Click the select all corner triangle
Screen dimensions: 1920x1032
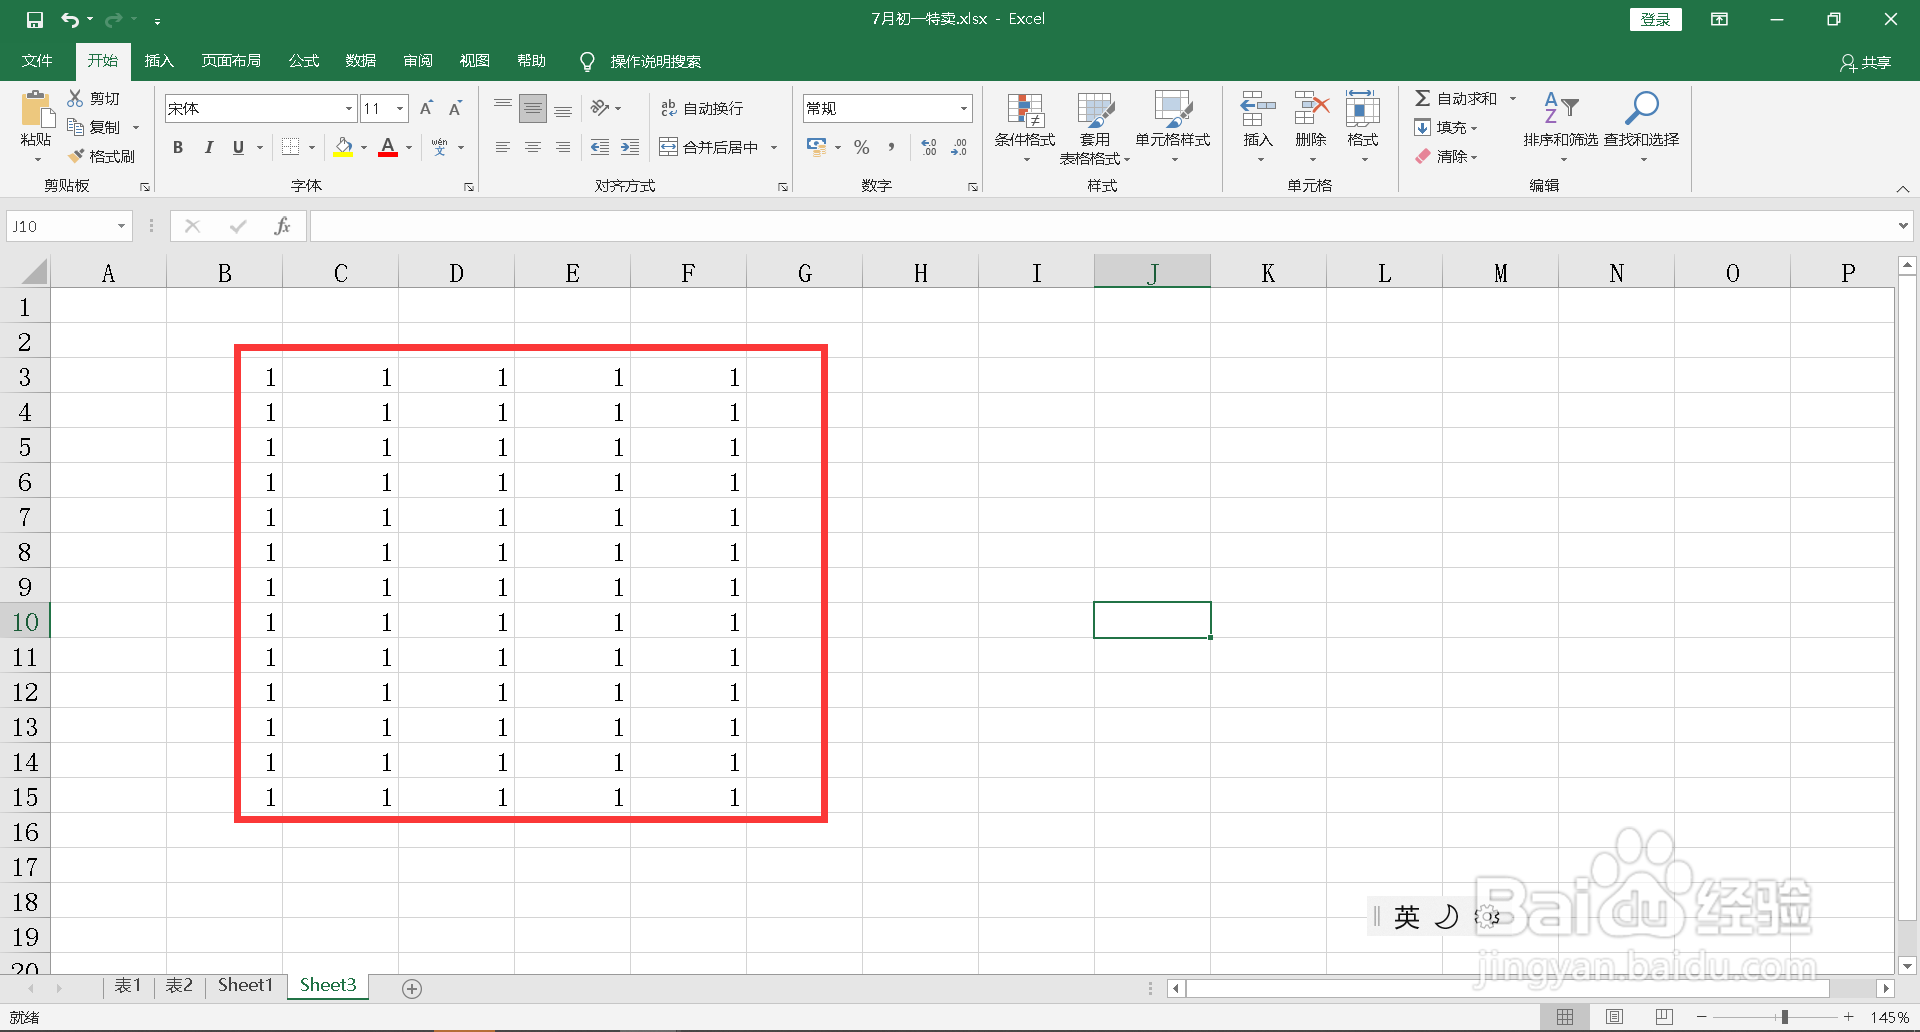click(x=34, y=272)
